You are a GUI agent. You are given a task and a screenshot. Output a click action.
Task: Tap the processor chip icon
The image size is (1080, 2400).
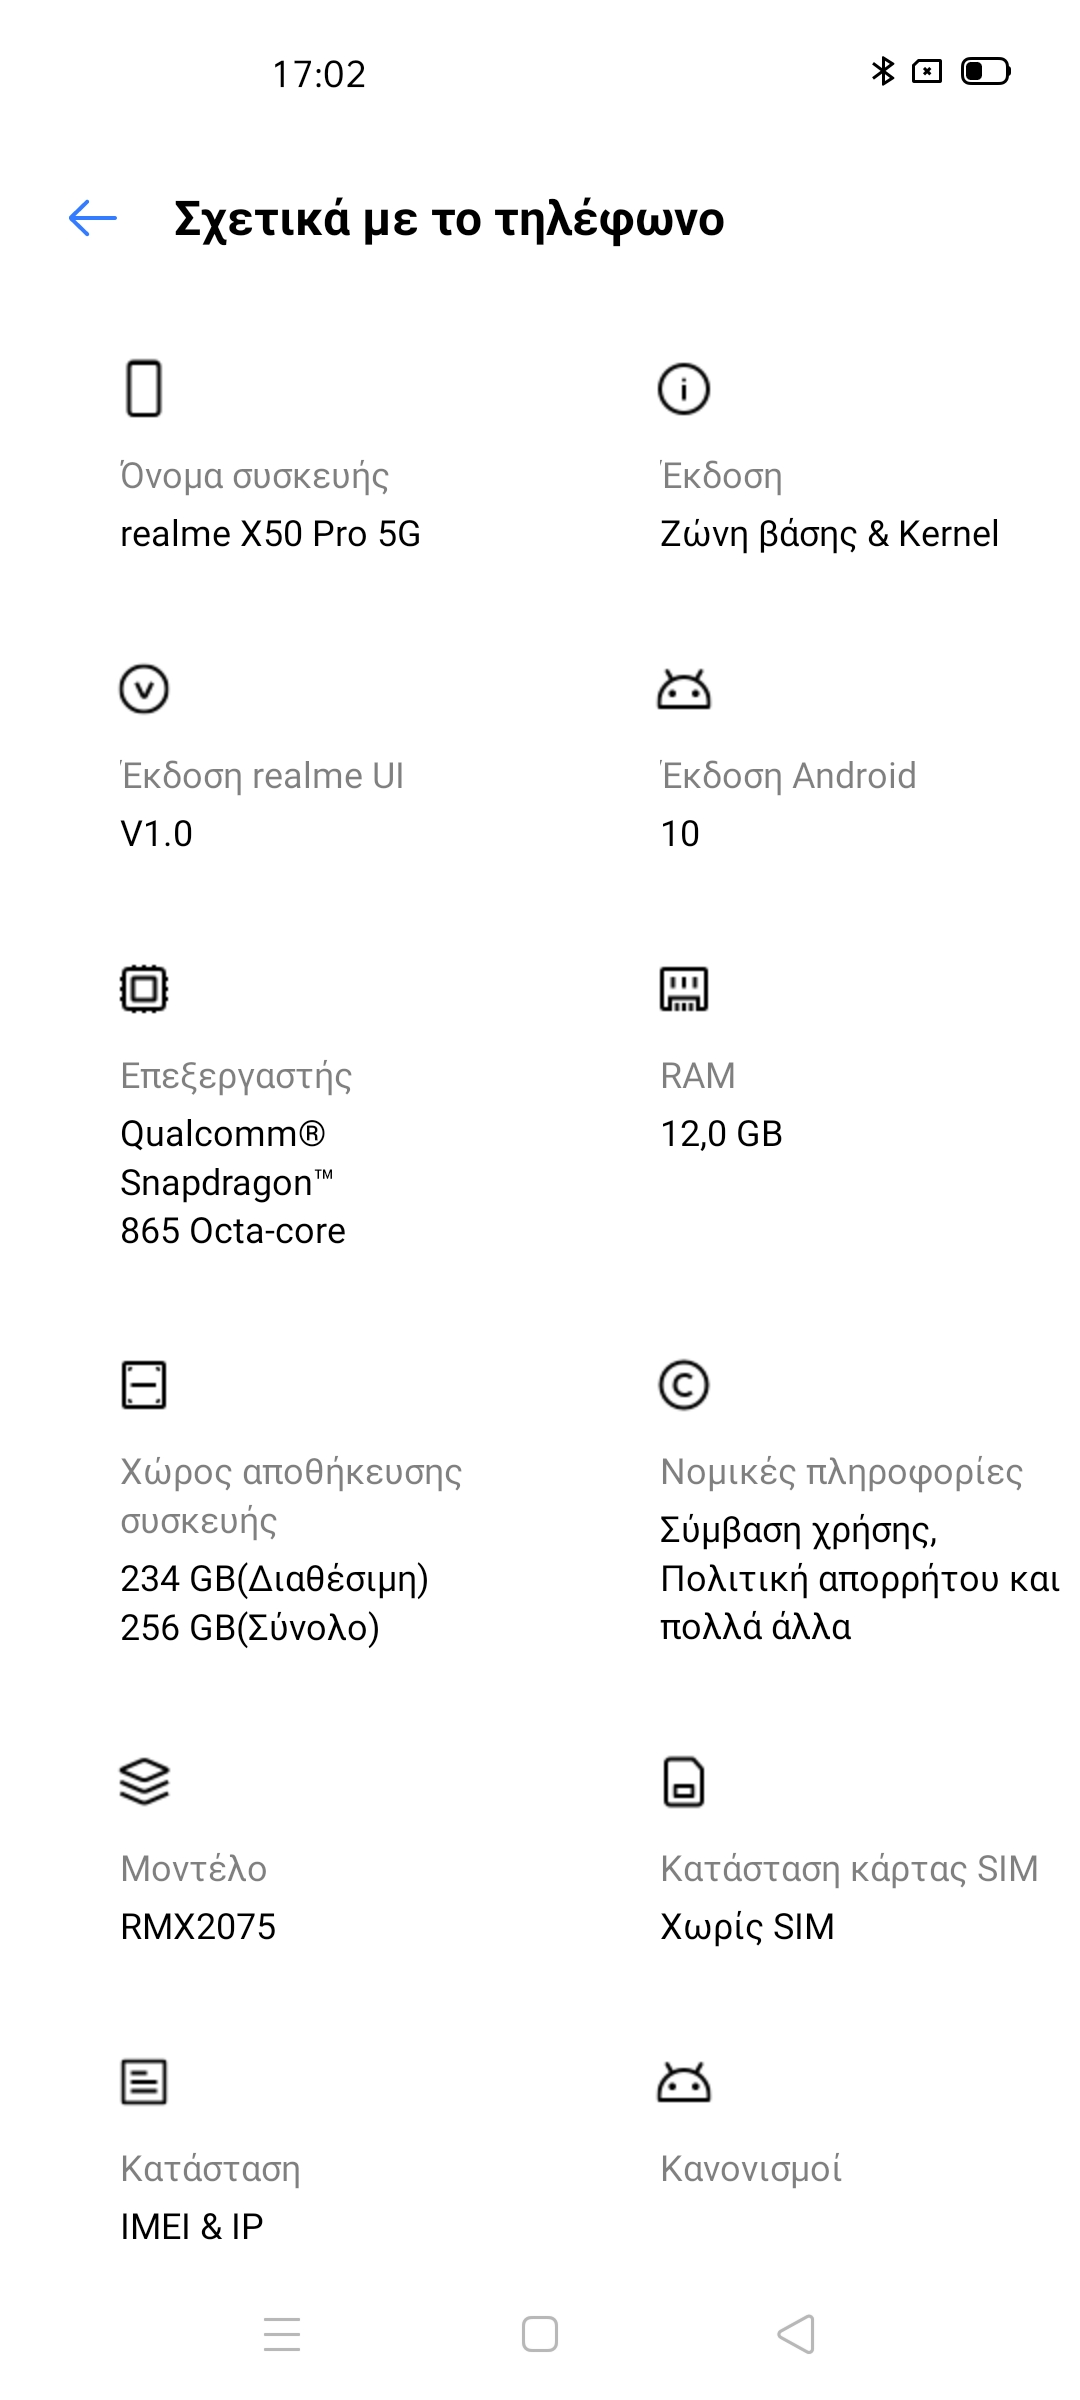(x=144, y=989)
